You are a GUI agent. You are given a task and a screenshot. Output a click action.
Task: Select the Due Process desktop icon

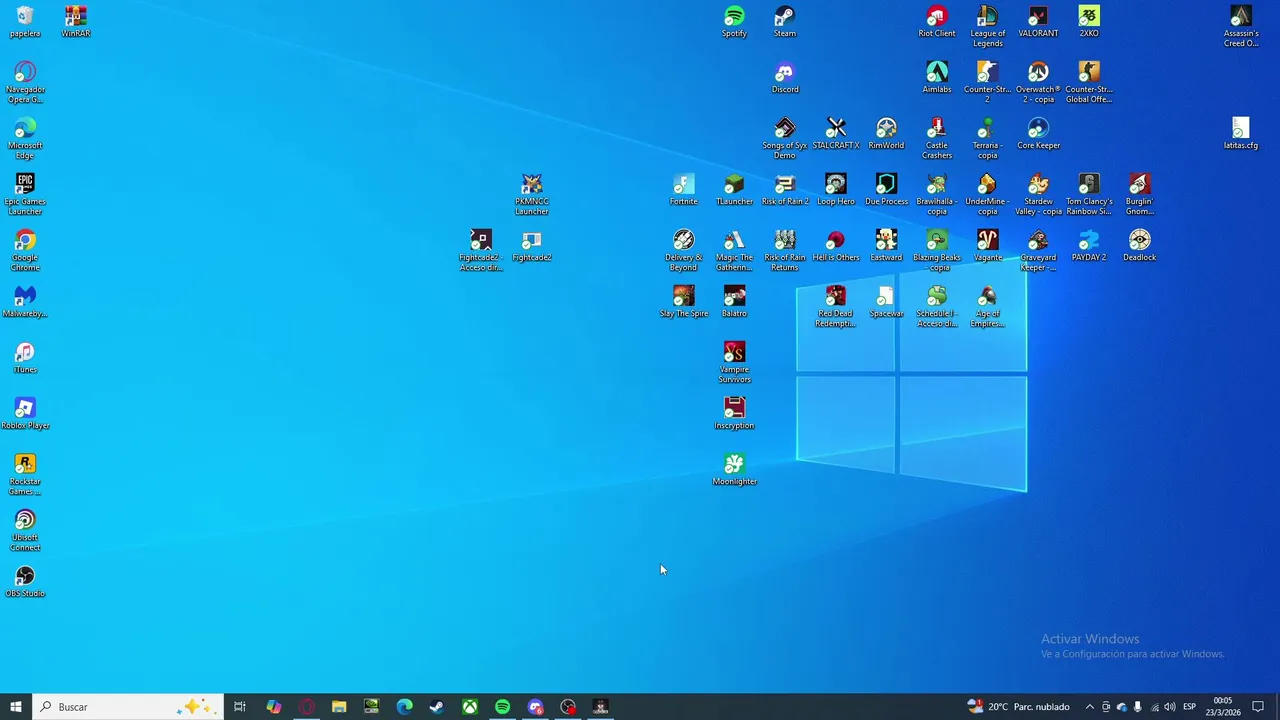[x=886, y=190]
